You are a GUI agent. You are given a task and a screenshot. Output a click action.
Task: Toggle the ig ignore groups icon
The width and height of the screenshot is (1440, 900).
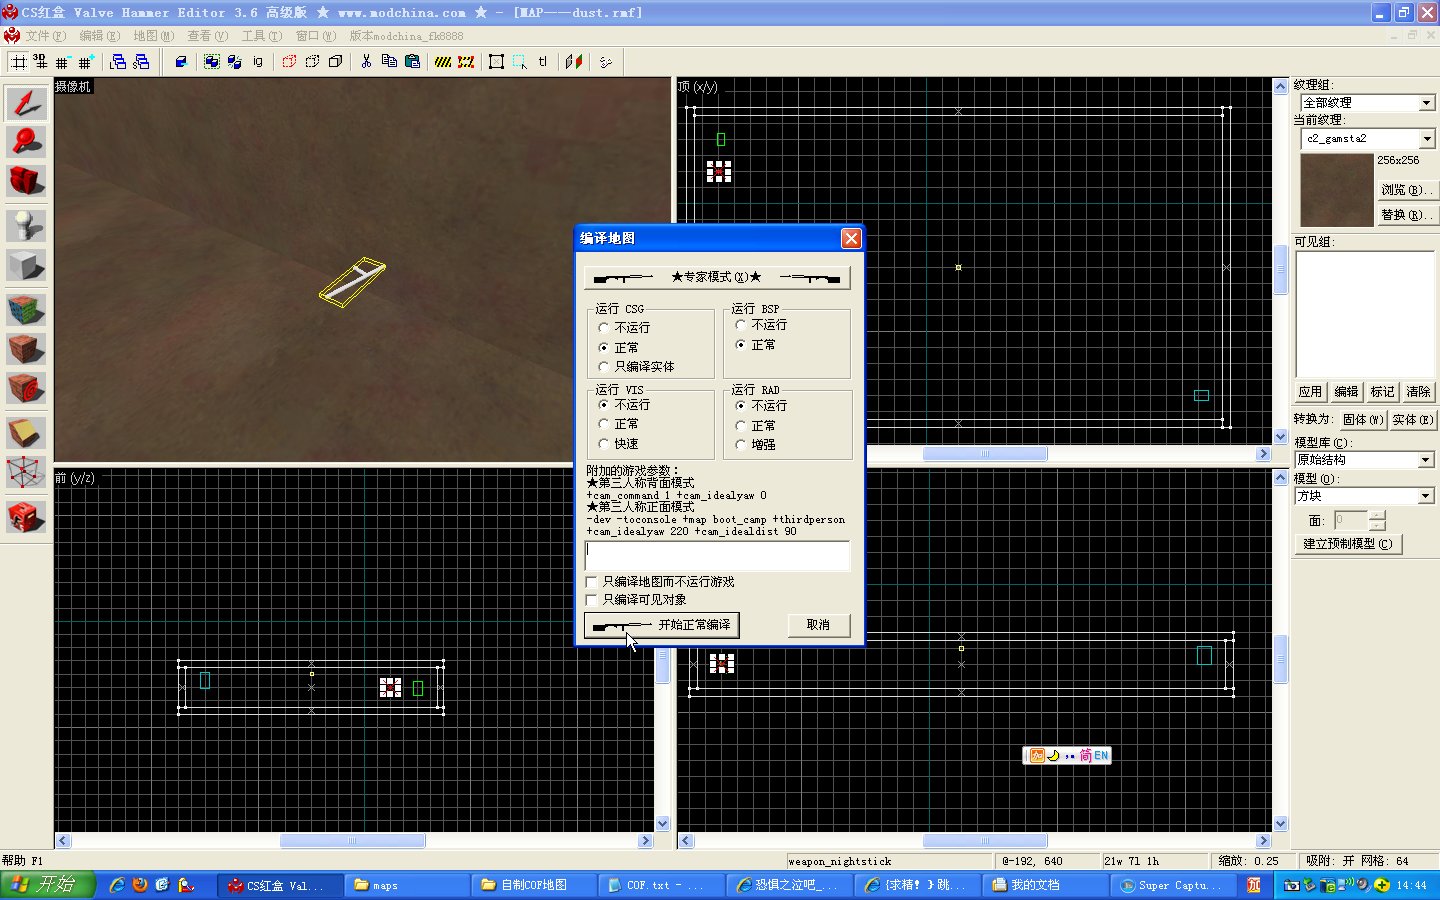click(258, 62)
